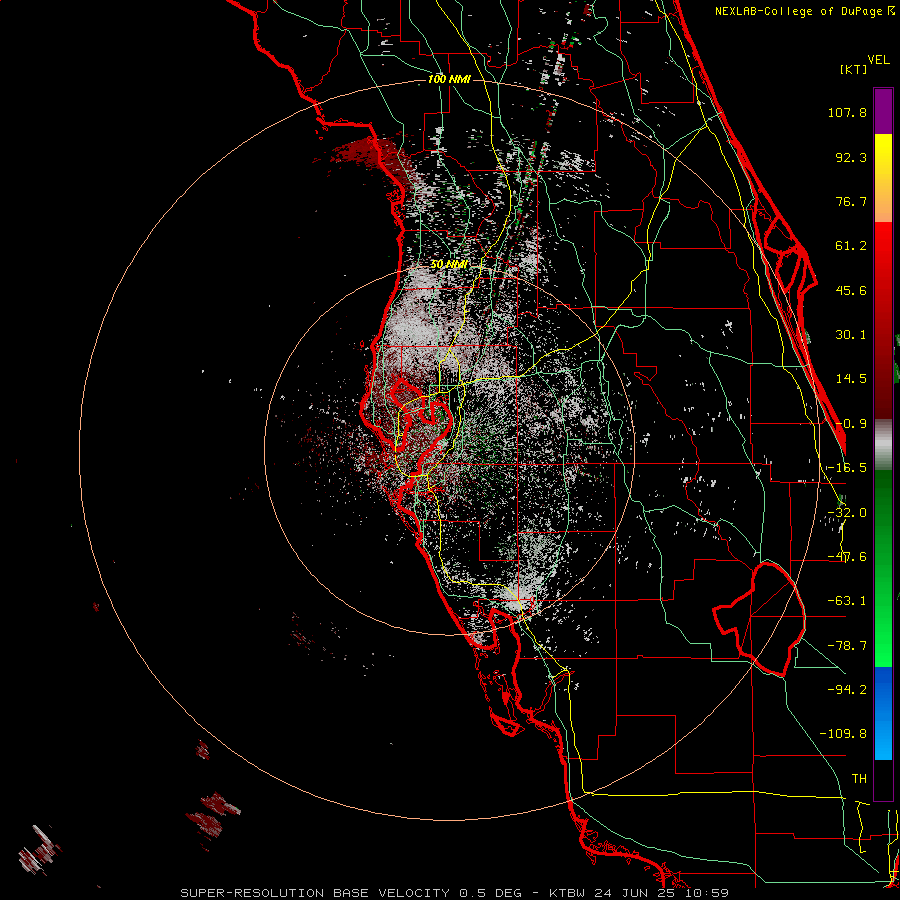Click the 50 NMI range ring label
Viewport: 900px width, 900px height.
[x=449, y=265]
